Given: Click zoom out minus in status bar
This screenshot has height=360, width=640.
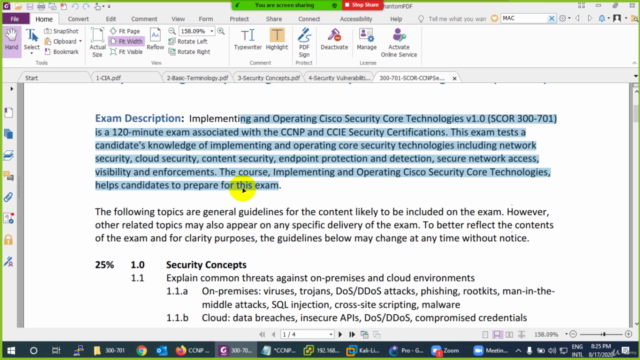Looking at the screenshot, I should 573,334.
